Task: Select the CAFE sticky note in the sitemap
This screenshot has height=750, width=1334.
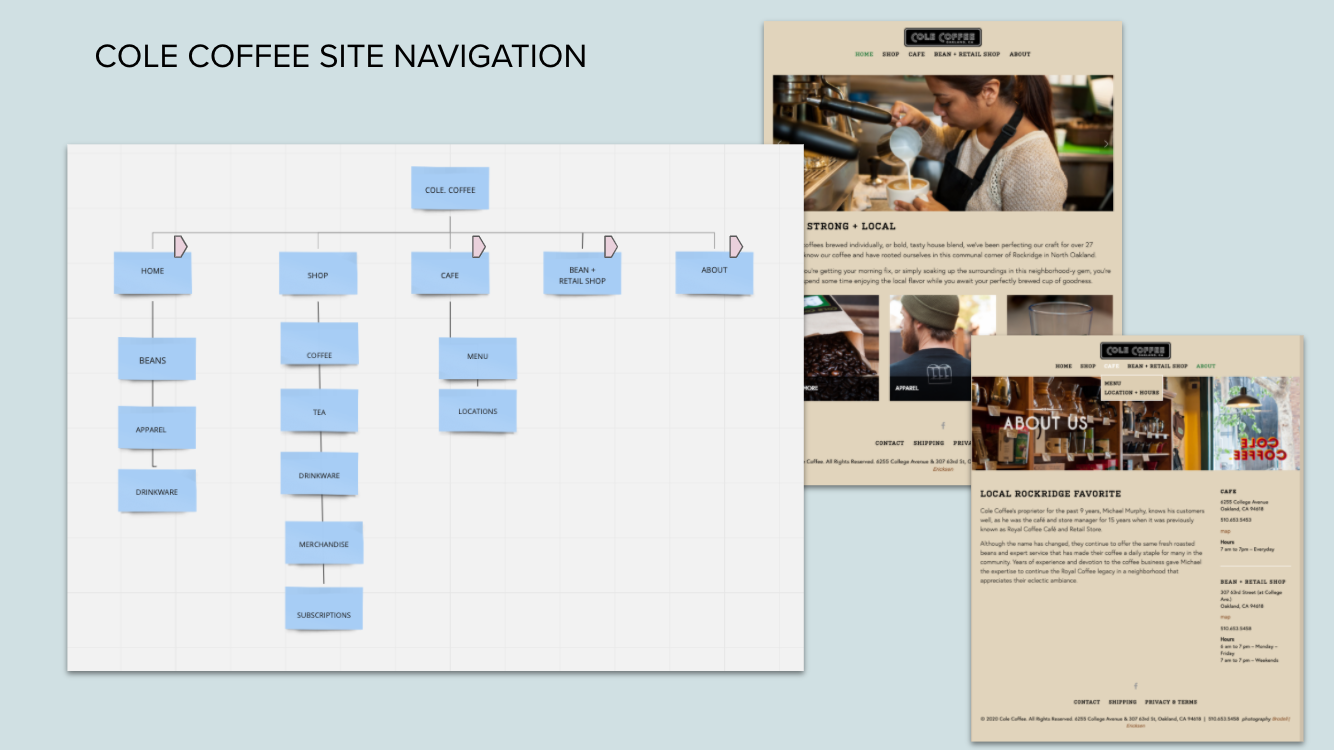Action: coord(450,274)
